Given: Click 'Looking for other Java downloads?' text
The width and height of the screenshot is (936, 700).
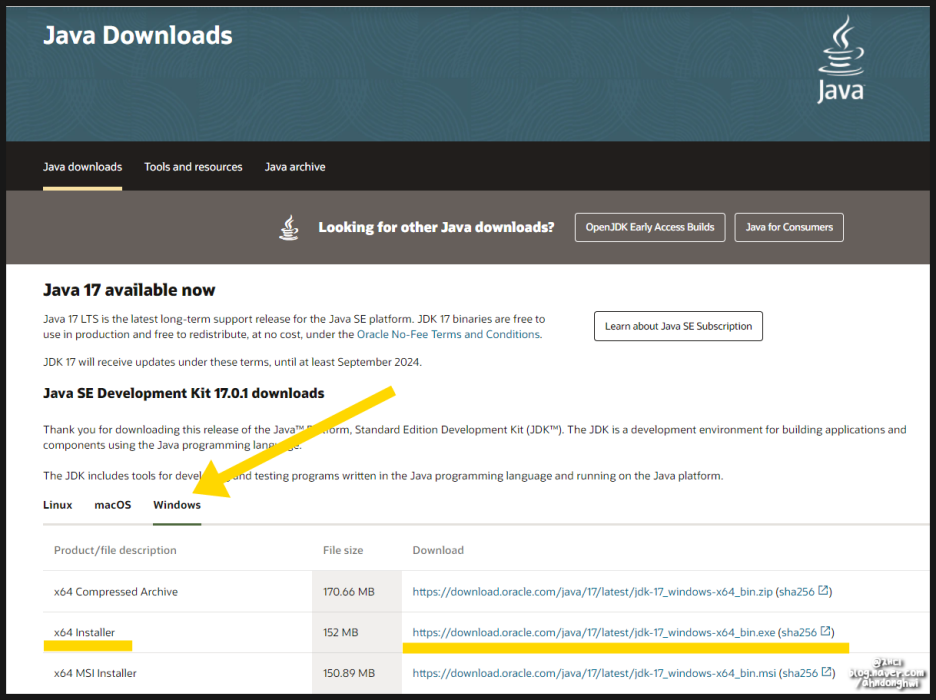Looking at the screenshot, I should point(436,227).
